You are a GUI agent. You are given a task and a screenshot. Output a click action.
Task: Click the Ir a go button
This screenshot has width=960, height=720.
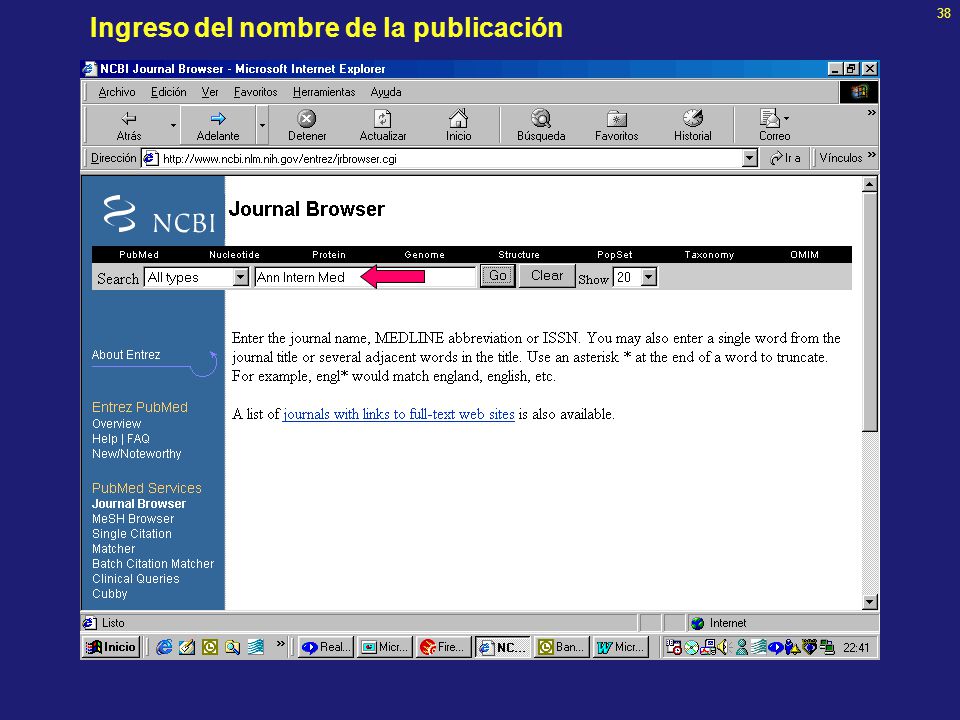[x=786, y=158]
